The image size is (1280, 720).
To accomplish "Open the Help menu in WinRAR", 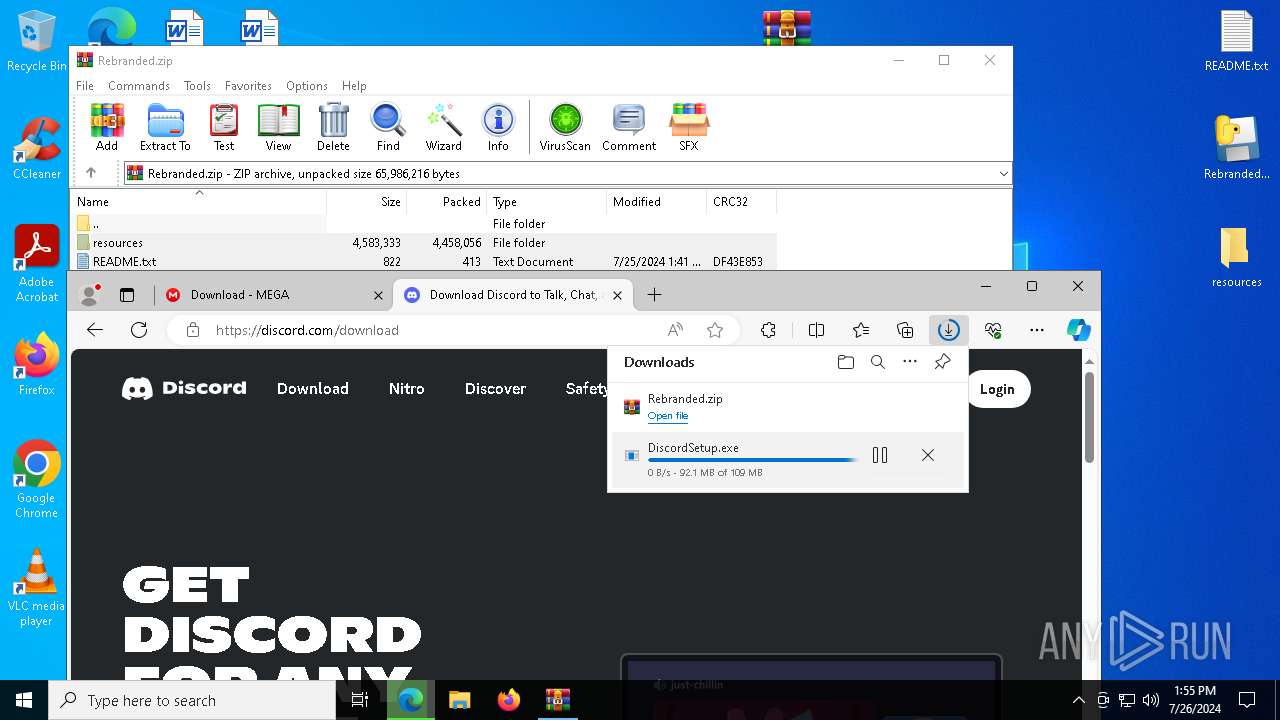I will click(x=354, y=86).
